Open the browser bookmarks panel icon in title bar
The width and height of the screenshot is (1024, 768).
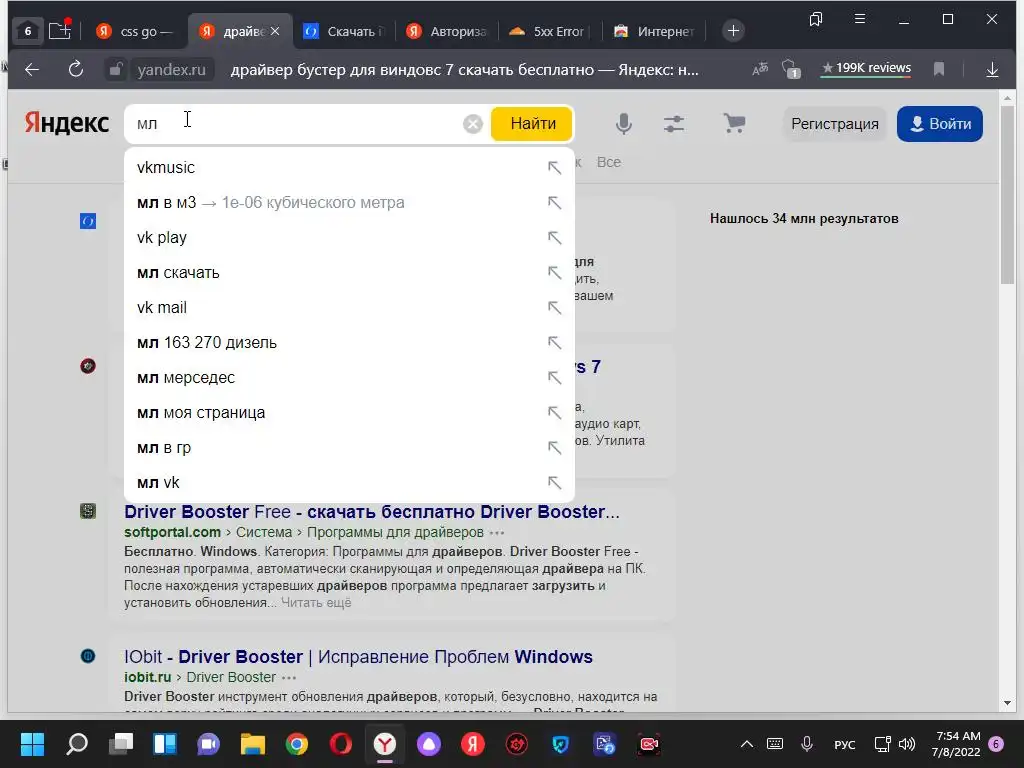(816, 19)
